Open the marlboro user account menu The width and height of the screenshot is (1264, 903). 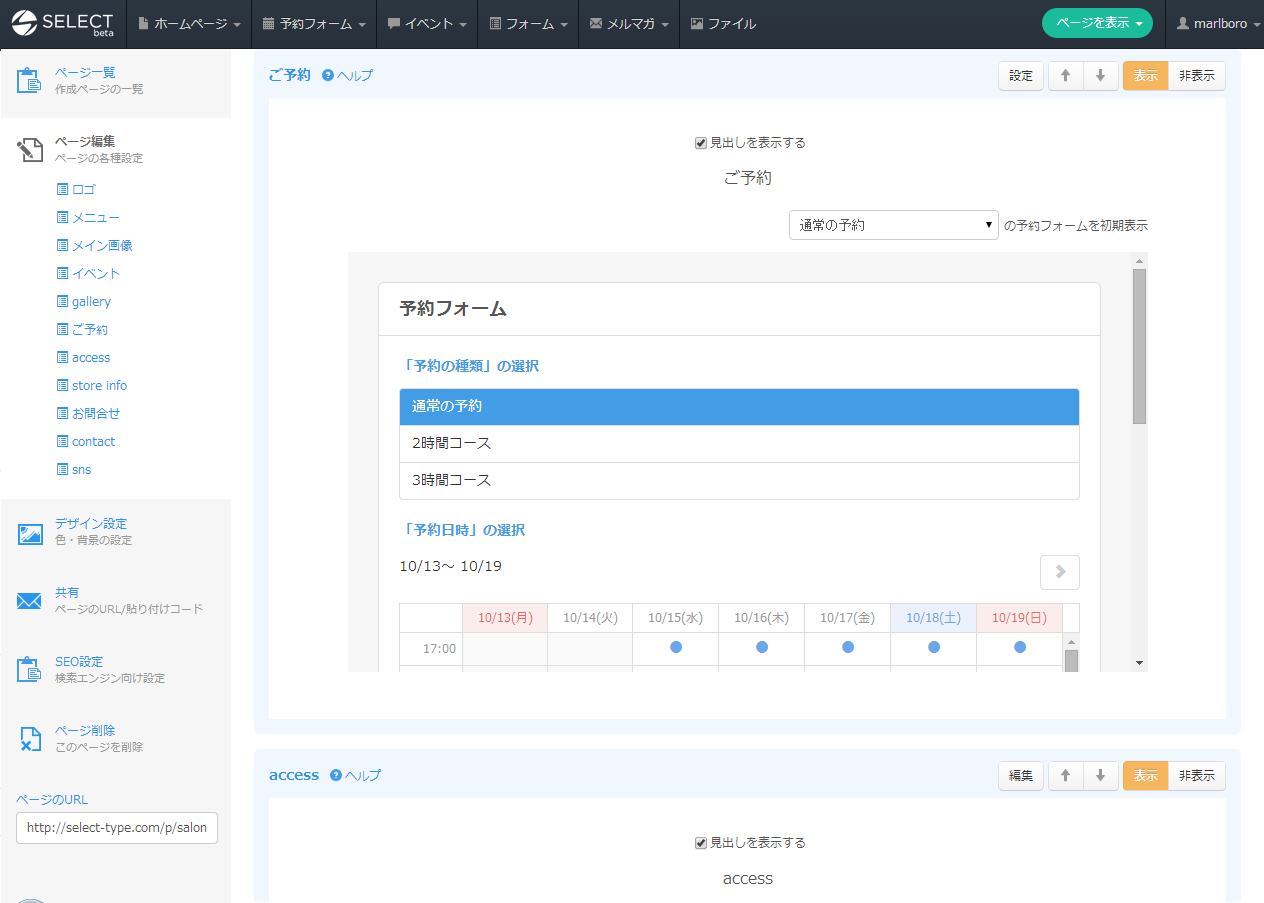click(x=1214, y=23)
